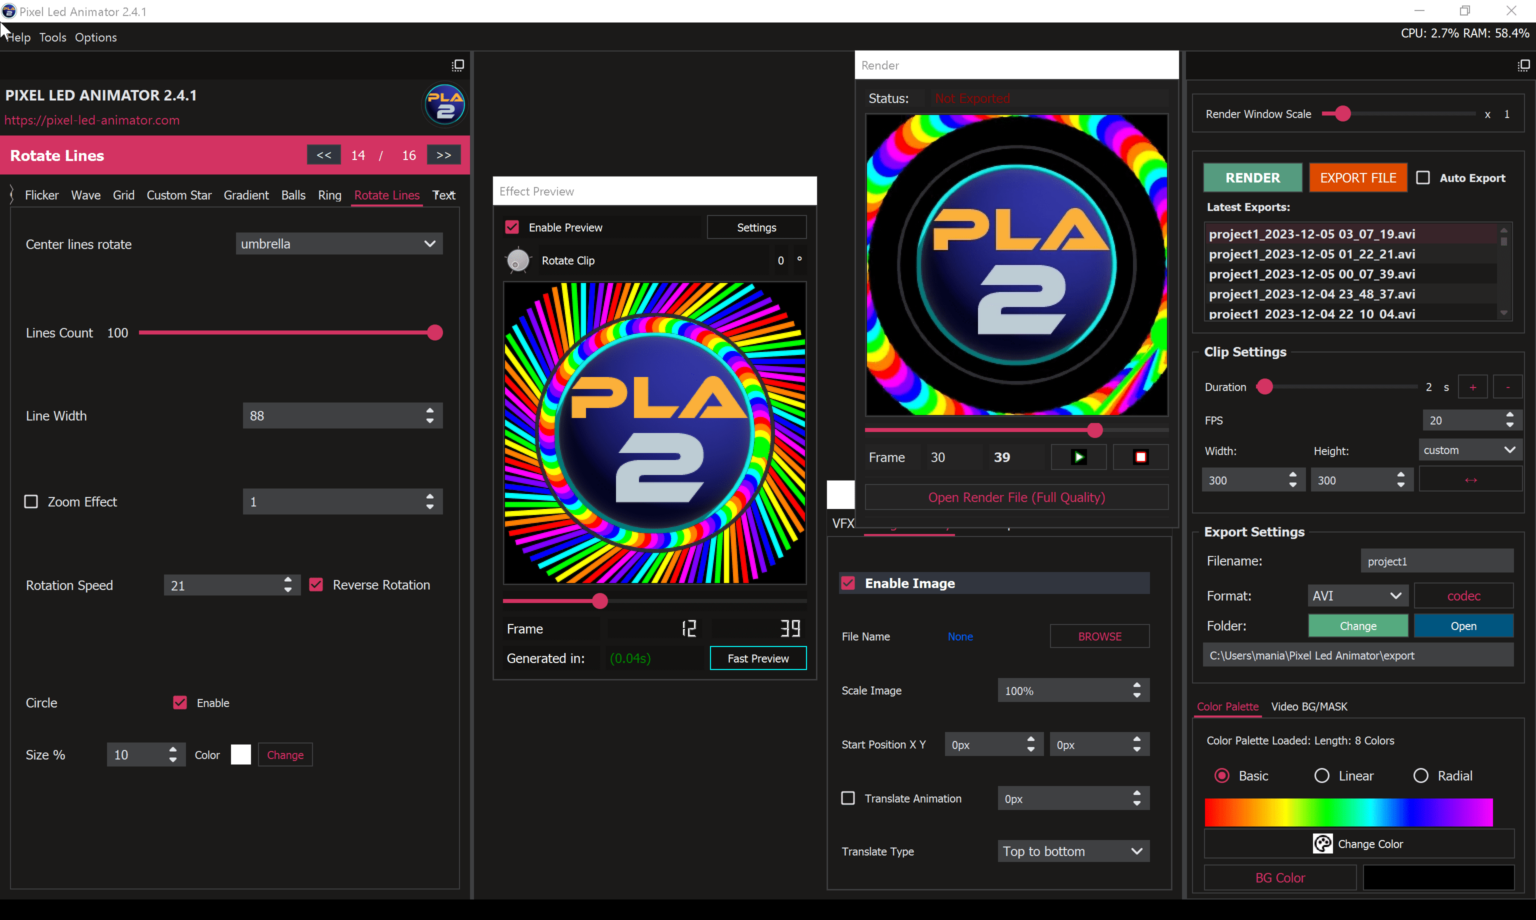Click the resize arrows icon next to Height

pyautogui.click(x=1470, y=479)
